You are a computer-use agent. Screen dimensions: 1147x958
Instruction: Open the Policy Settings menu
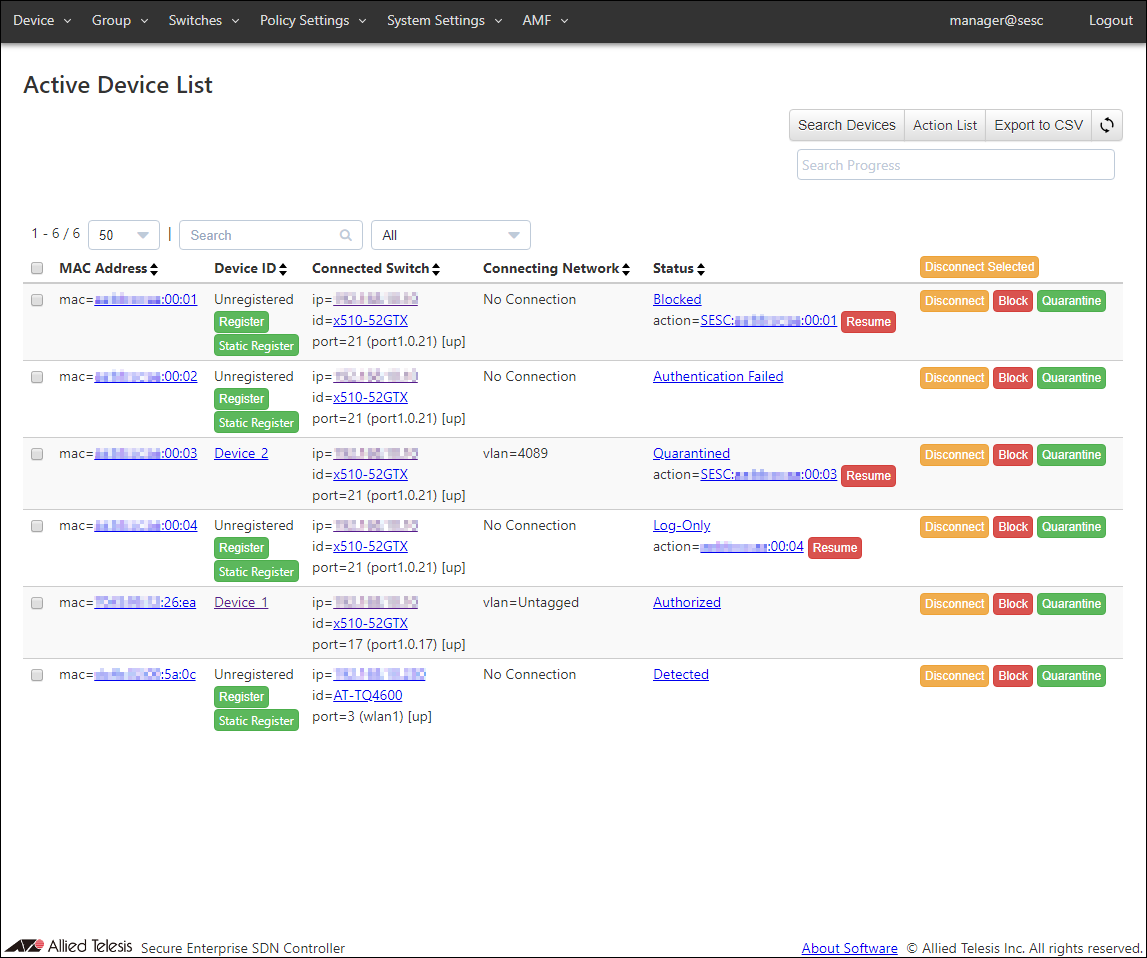(x=313, y=20)
